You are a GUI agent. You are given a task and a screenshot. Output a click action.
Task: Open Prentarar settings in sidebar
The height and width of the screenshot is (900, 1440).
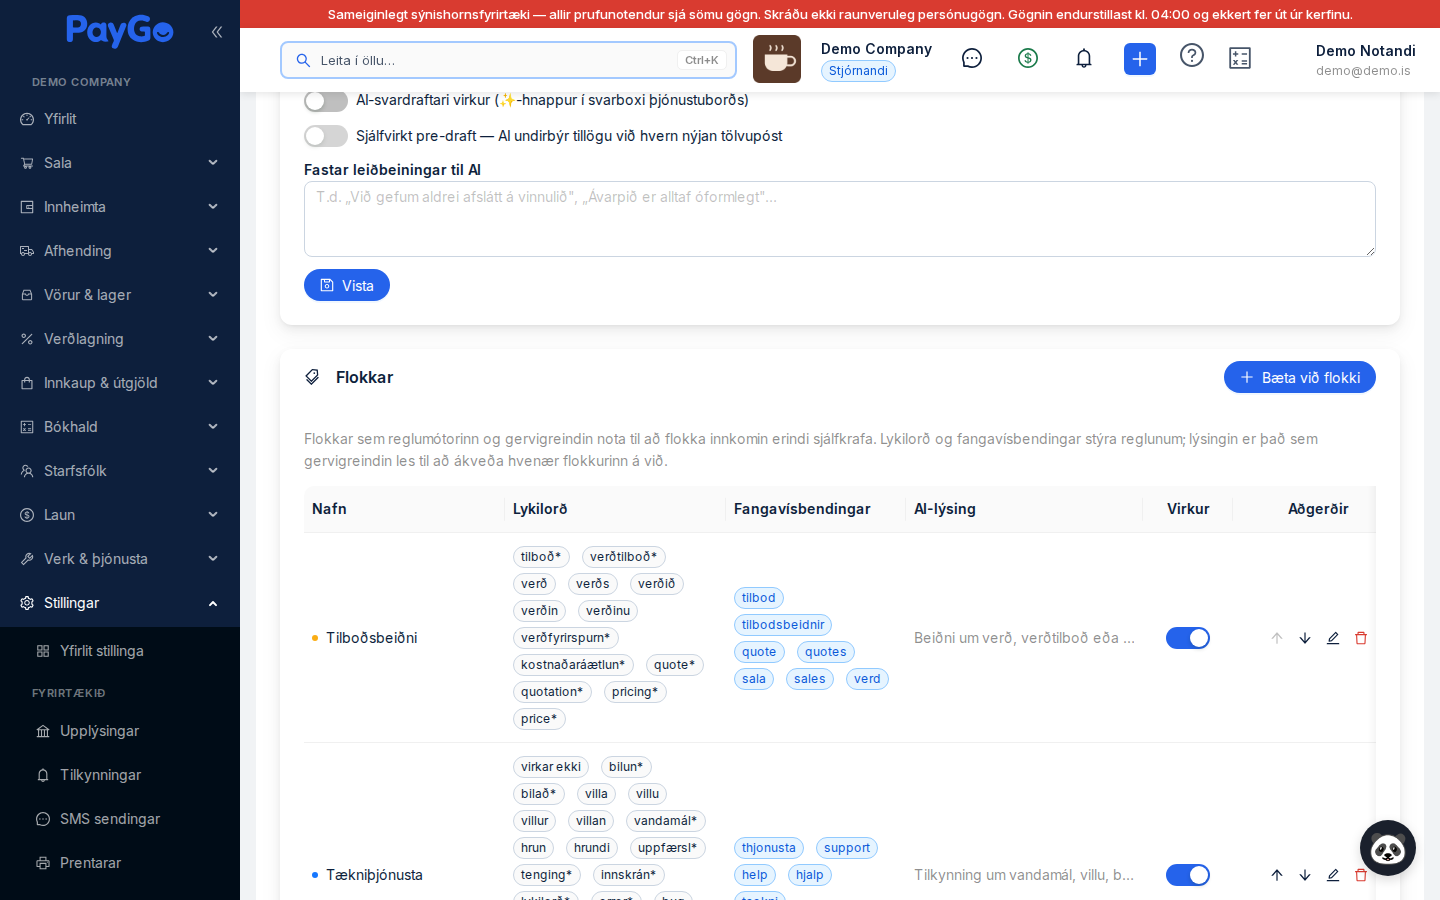(x=120, y=863)
